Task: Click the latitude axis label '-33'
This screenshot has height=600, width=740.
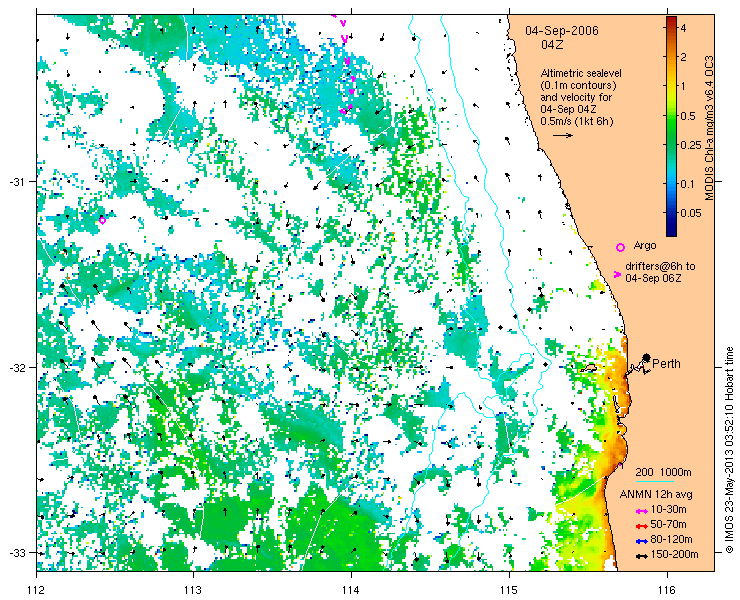Action: [16, 552]
